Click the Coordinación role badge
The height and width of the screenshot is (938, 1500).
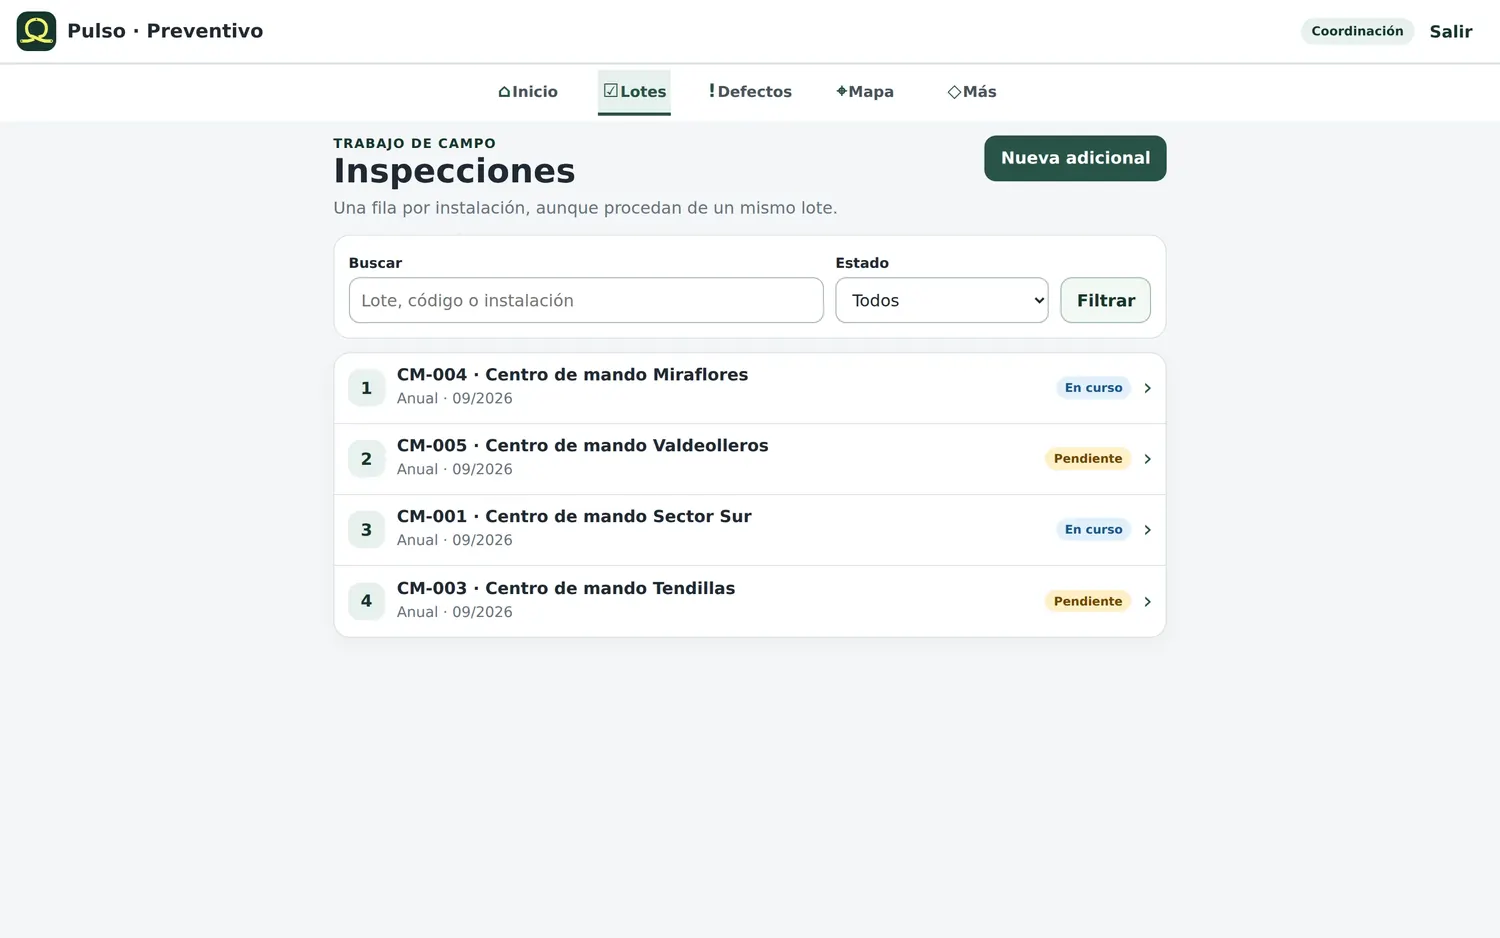pyautogui.click(x=1357, y=31)
